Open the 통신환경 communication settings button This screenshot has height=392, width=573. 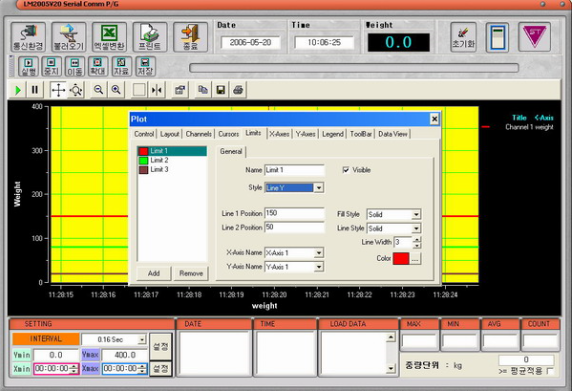click(28, 37)
